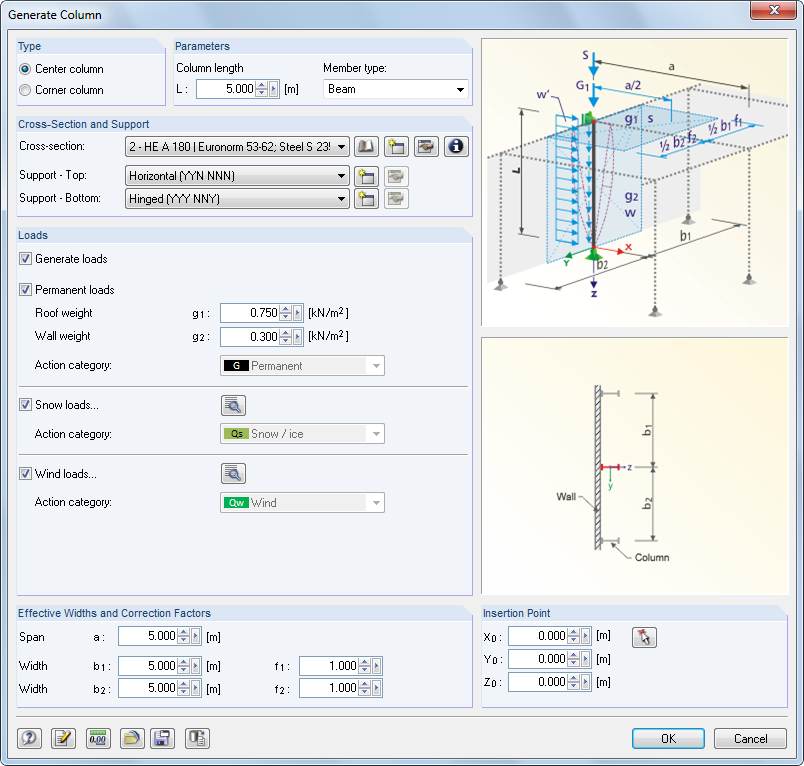Click the export/copy settings icon
Screen dimensions: 804x766
[x=197, y=738]
